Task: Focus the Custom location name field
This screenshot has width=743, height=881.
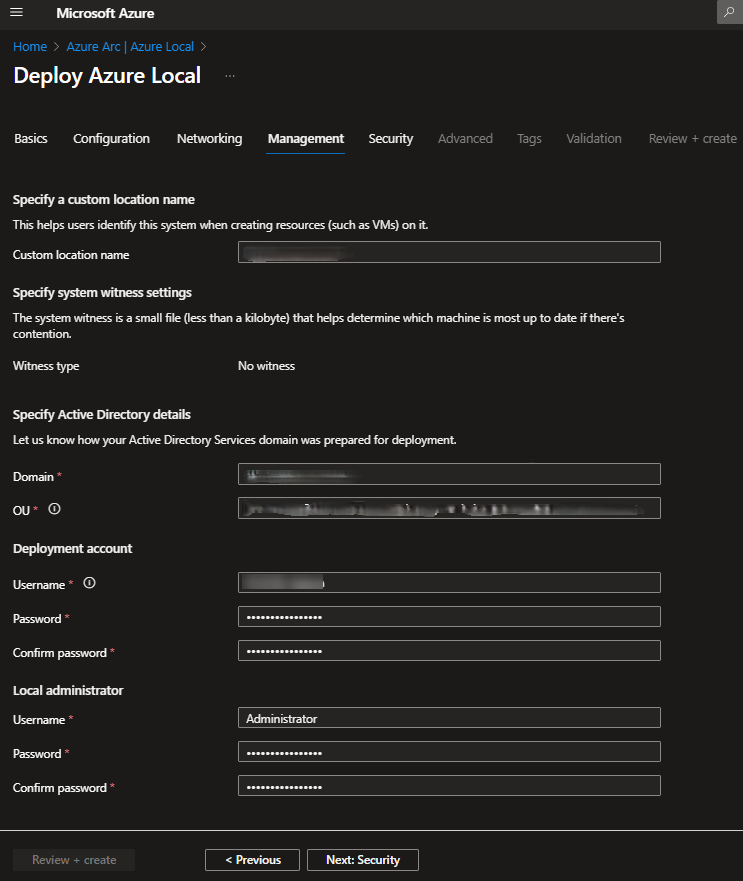Action: [x=449, y=252]
